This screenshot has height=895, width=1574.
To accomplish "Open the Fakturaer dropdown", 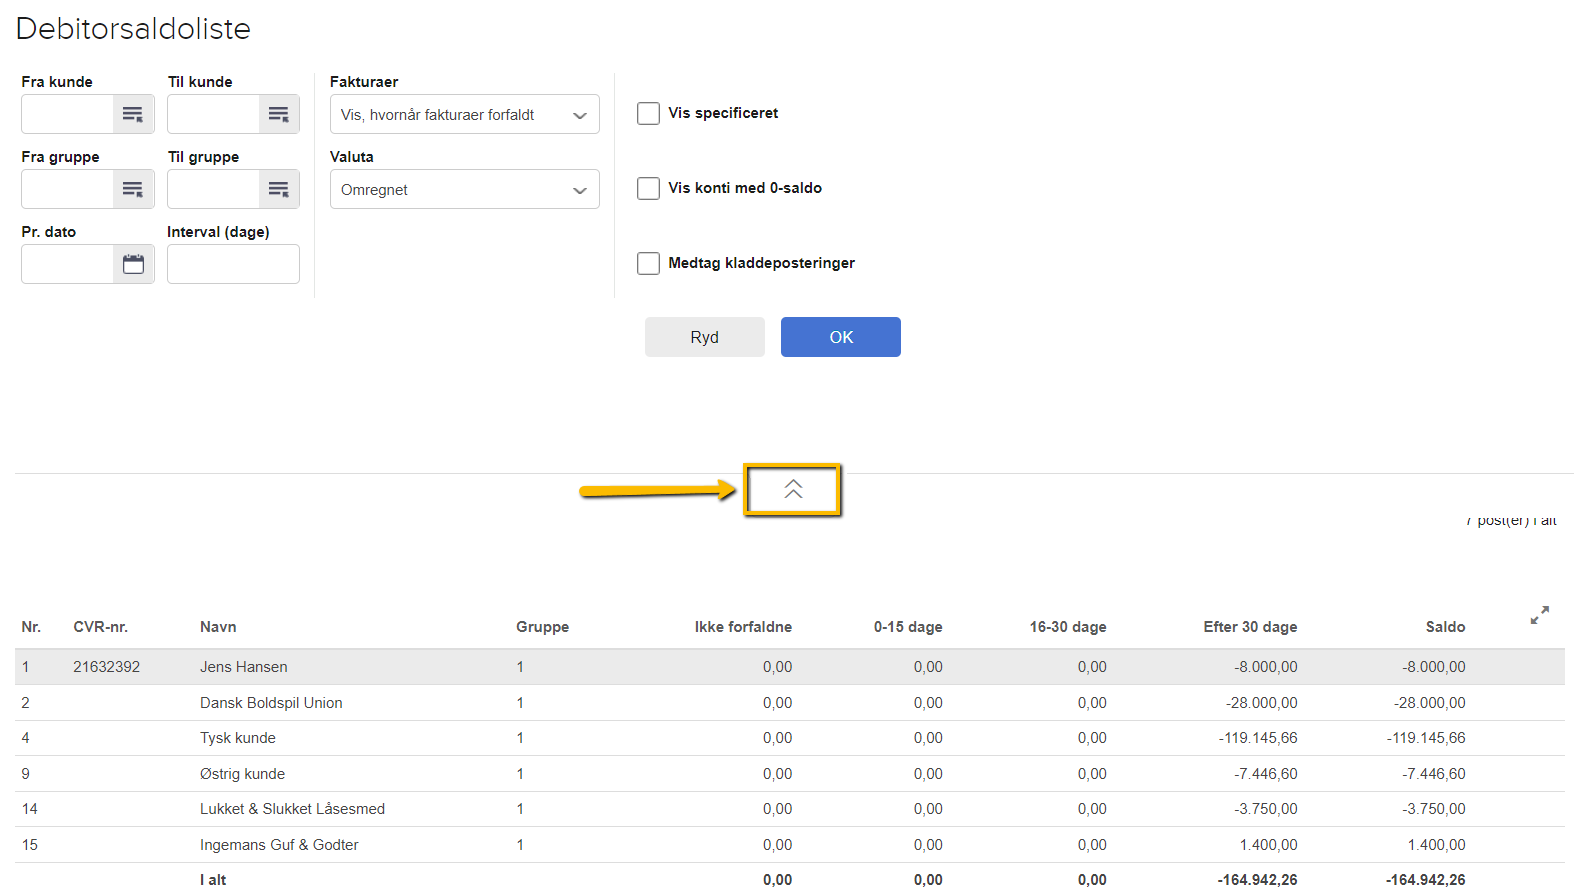I will coord(464,114).
